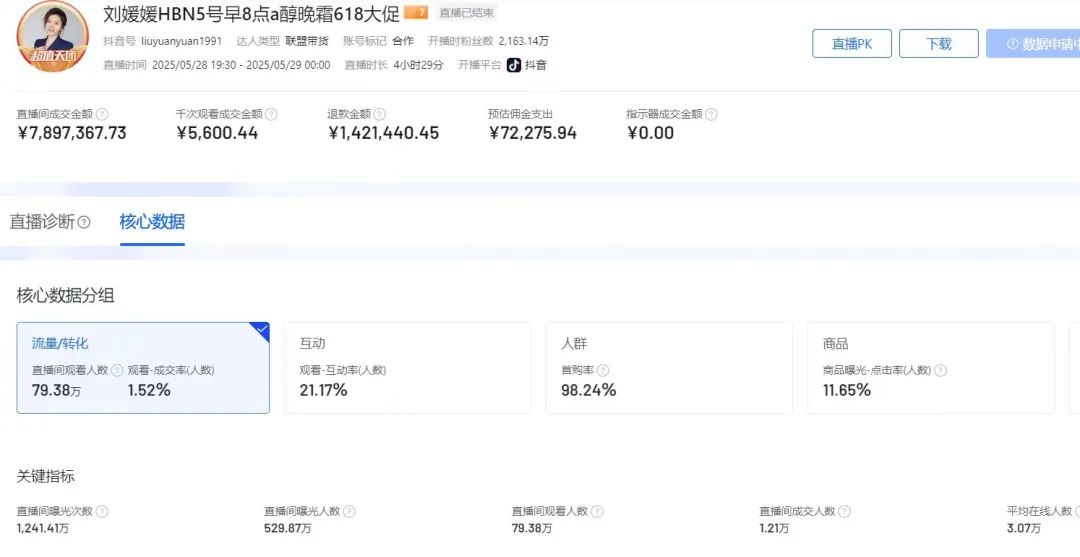Screen dimensions: 1080x557
Task: Click the 数据申请 button
Action: tap(1034, 44)
